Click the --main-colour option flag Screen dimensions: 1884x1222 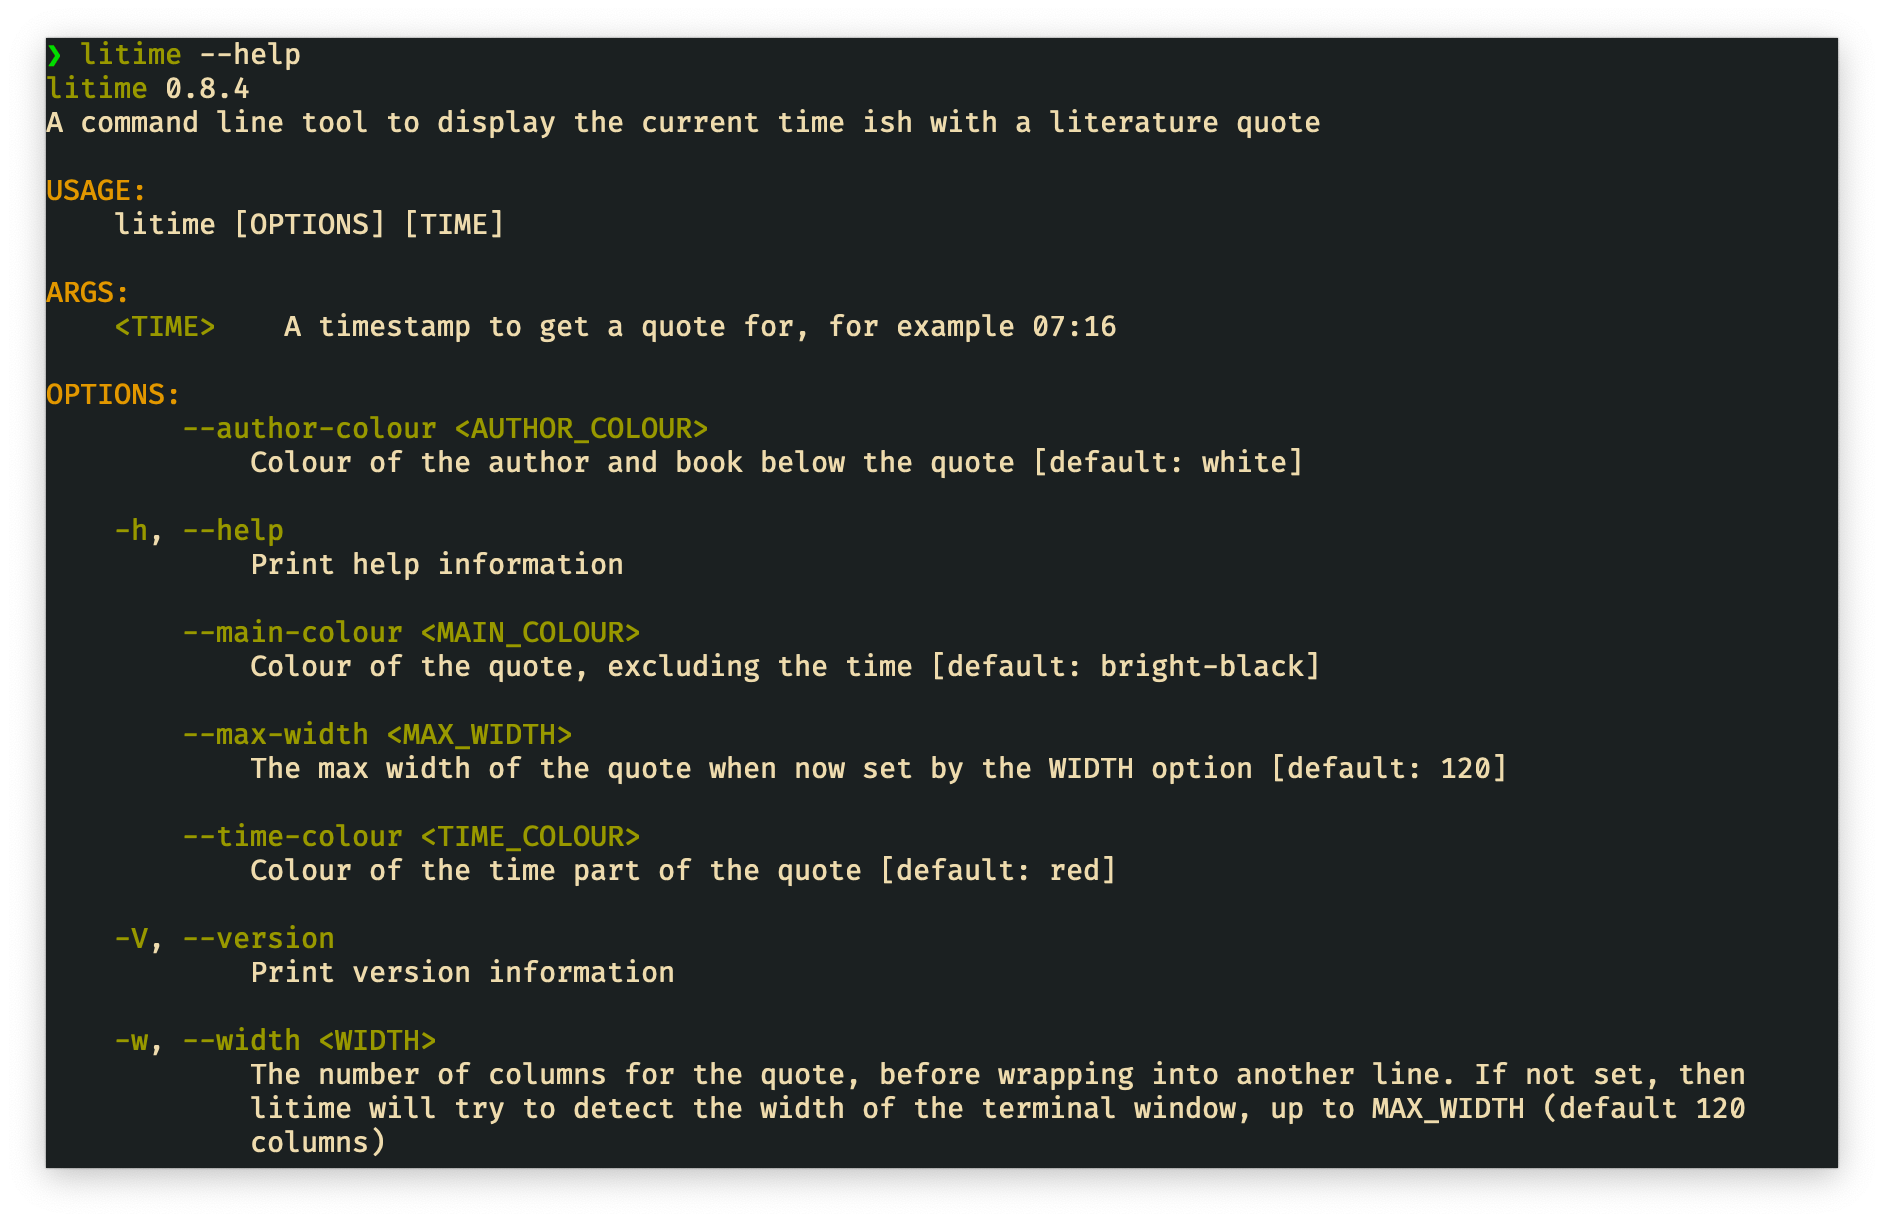[x=292, y=633]
